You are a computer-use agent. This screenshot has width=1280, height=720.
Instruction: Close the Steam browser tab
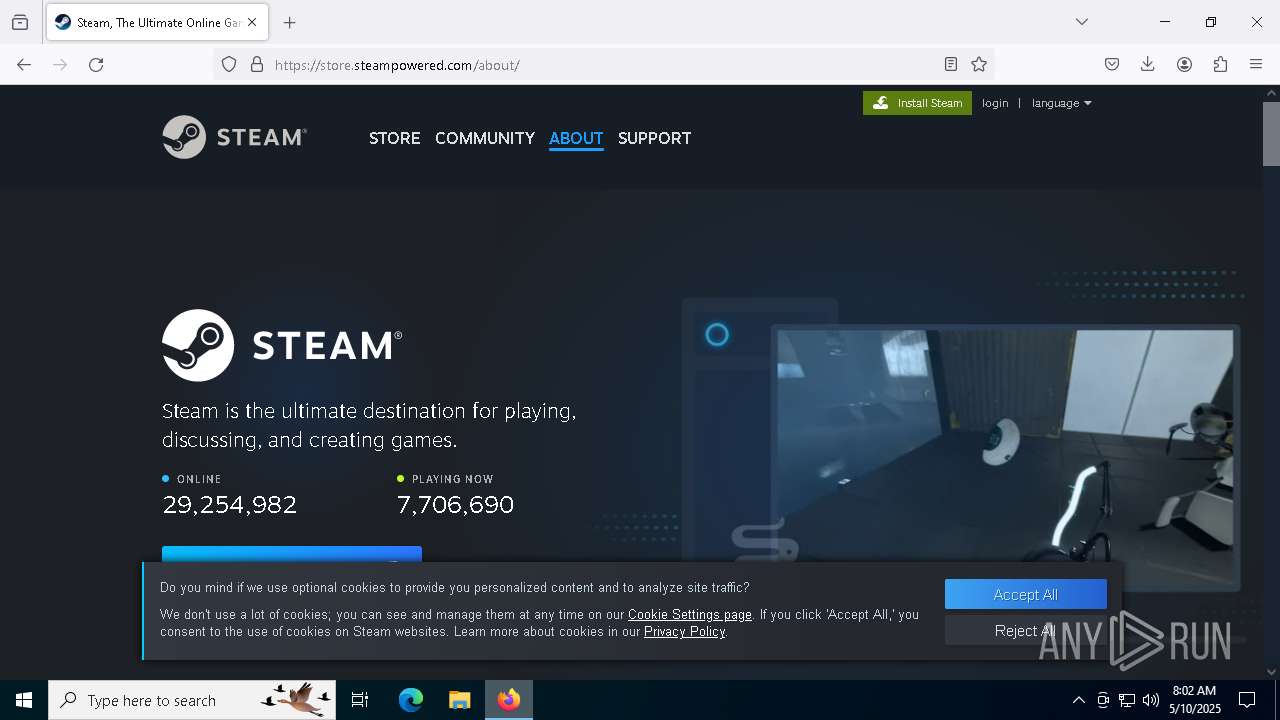252,22
